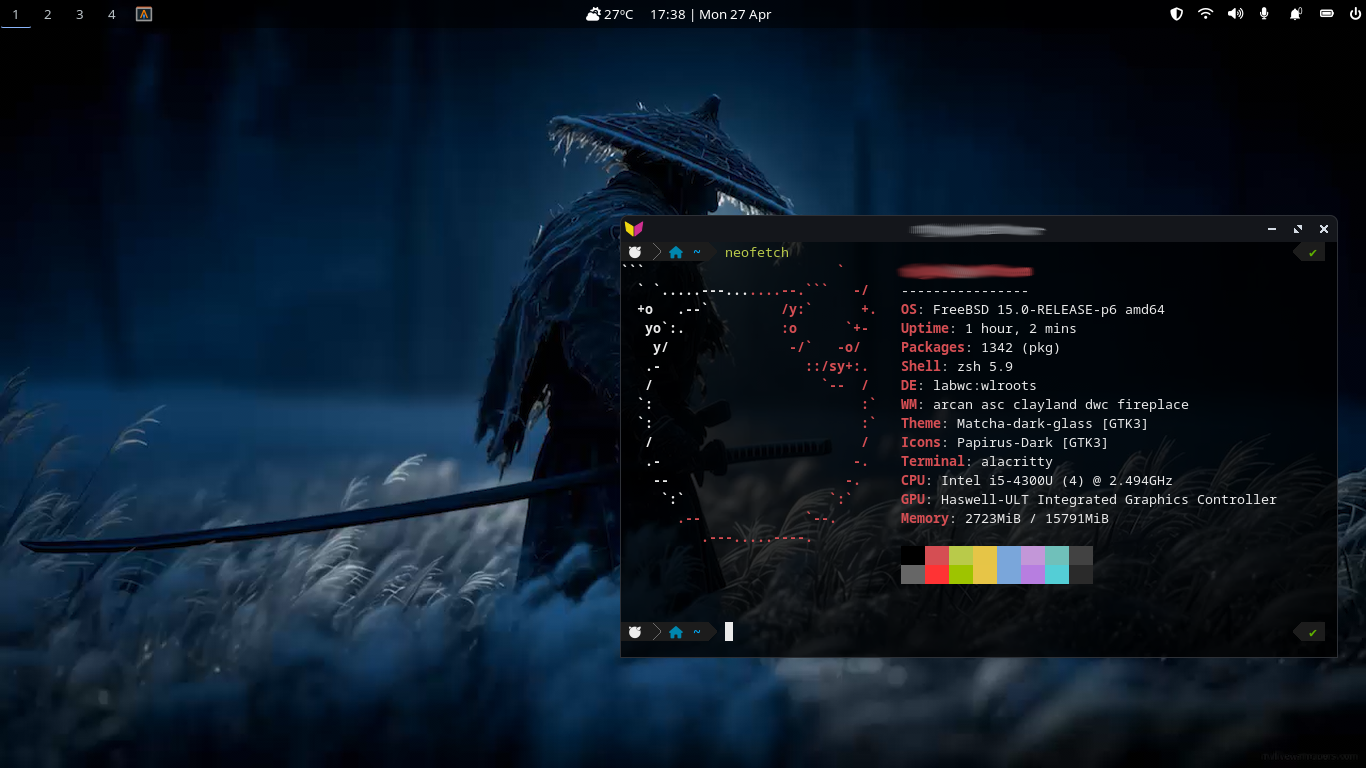Click the blue home folder icon in the prompt

tap(675, 252)
